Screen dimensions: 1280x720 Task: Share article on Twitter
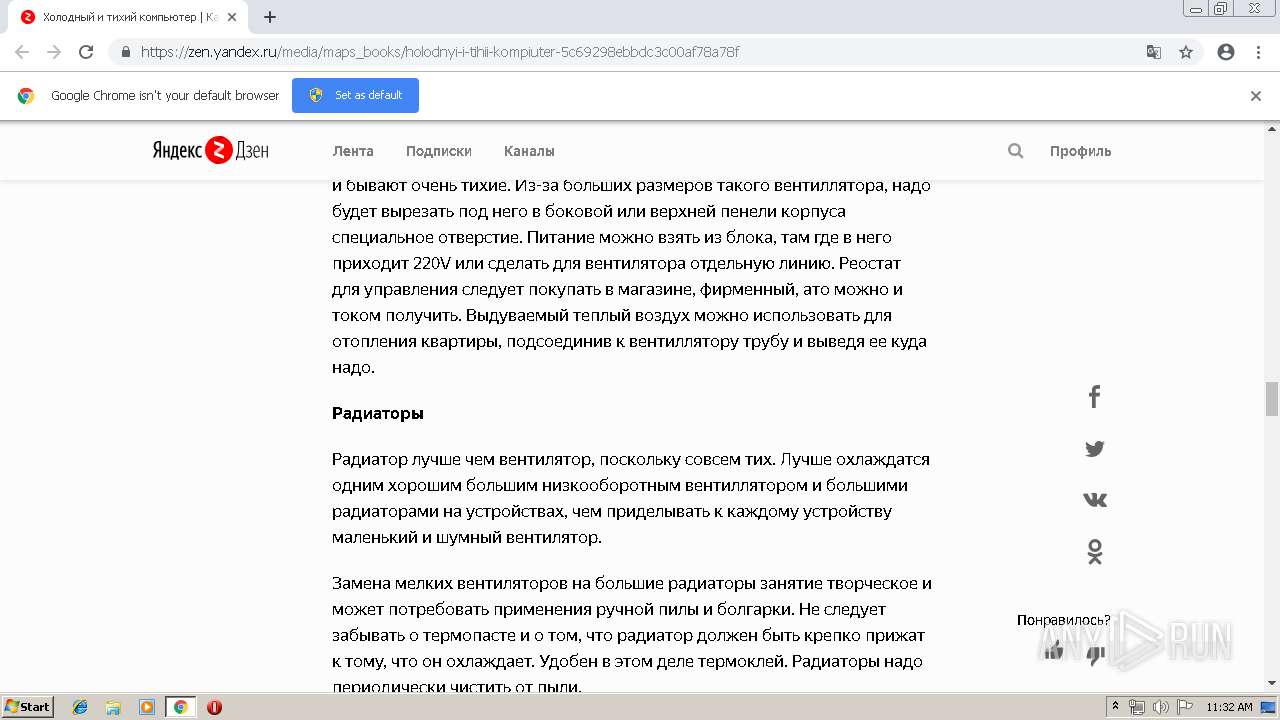click(1094, 449)
